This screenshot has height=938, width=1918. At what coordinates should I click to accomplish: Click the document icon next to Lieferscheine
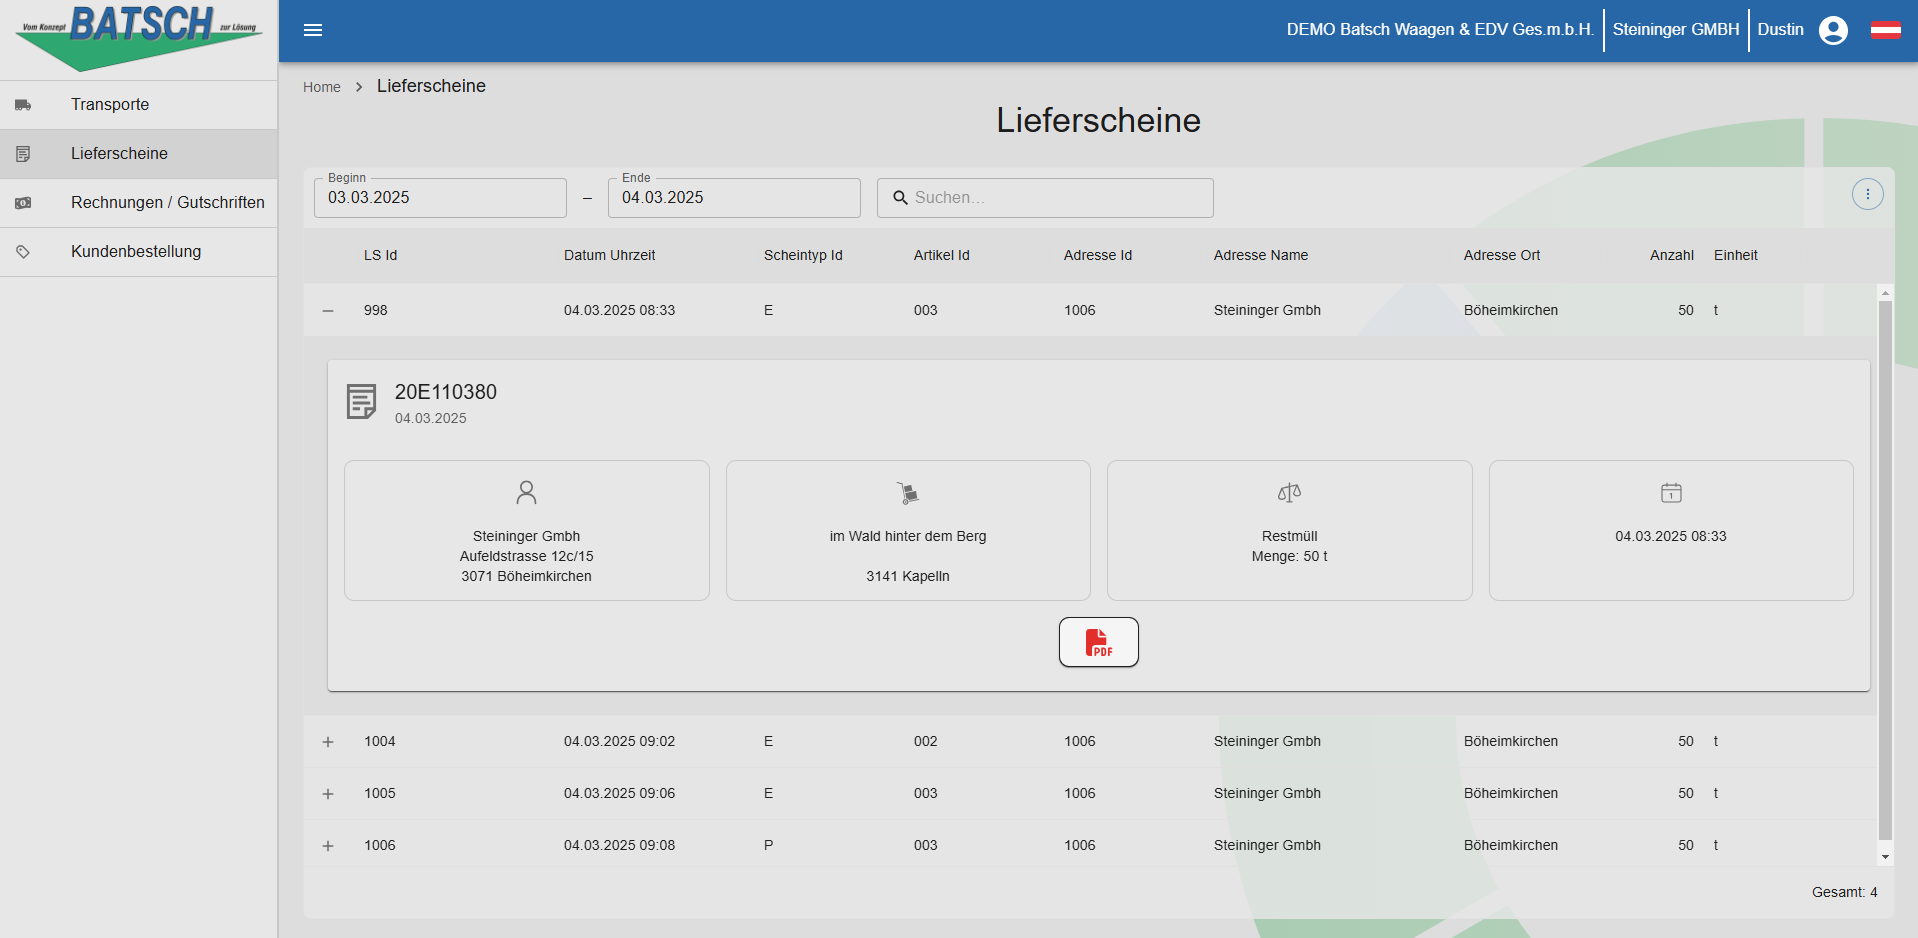point(23,154)
